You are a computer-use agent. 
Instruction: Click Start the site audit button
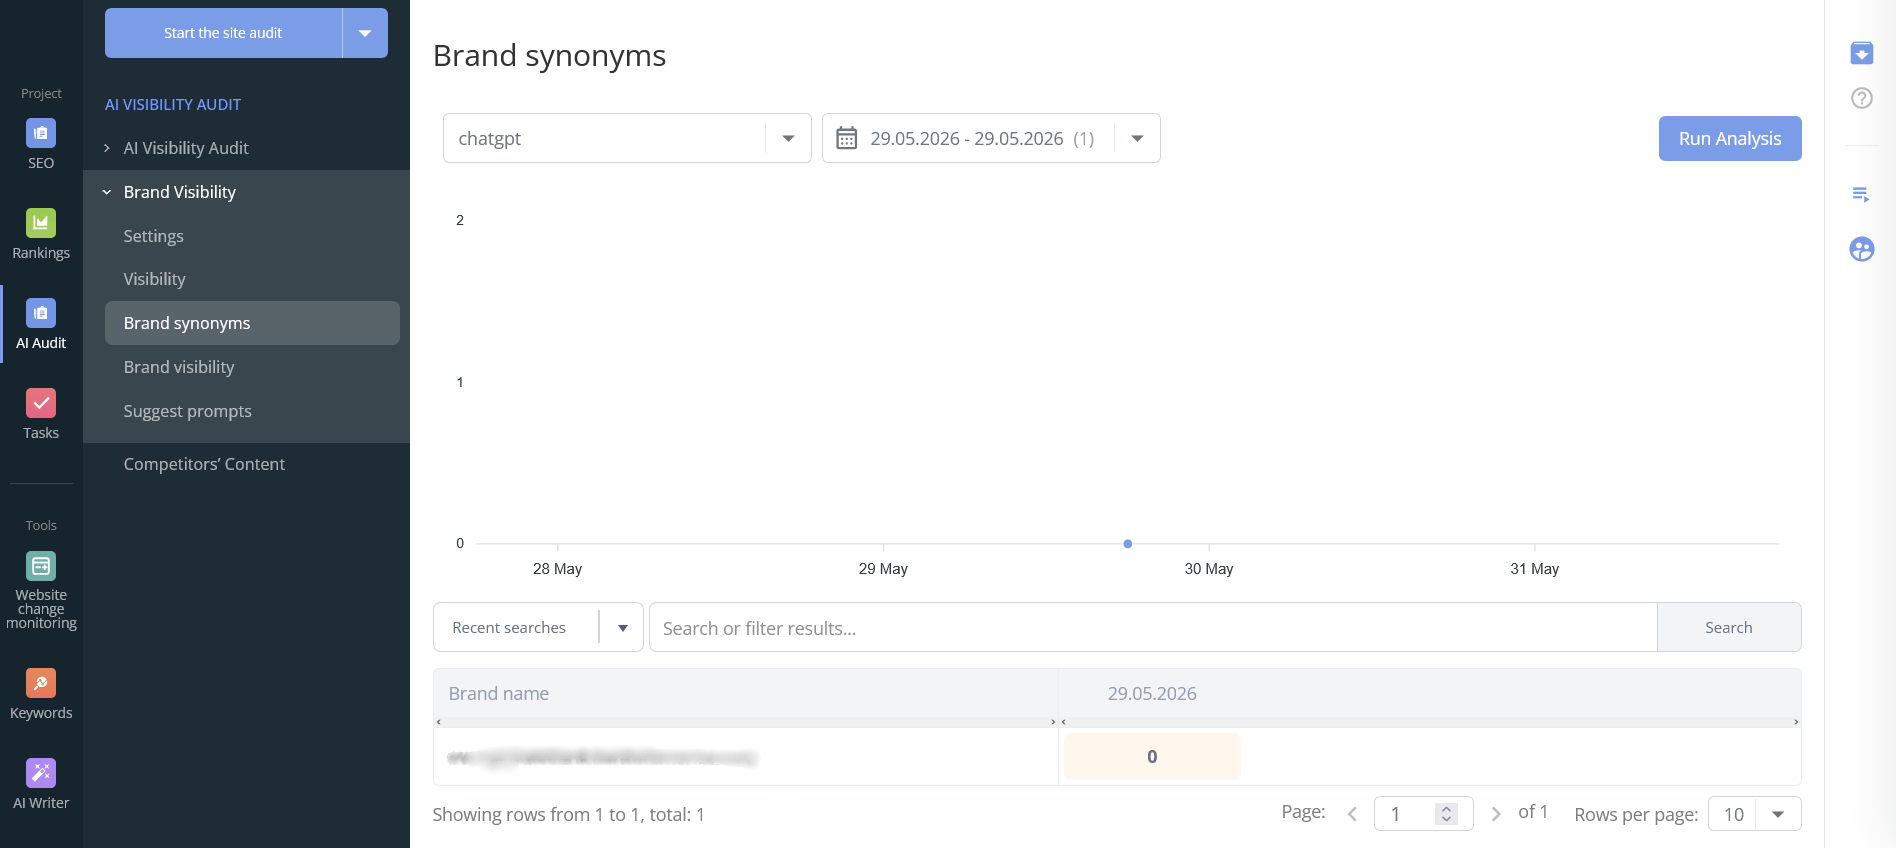[223, 33]
